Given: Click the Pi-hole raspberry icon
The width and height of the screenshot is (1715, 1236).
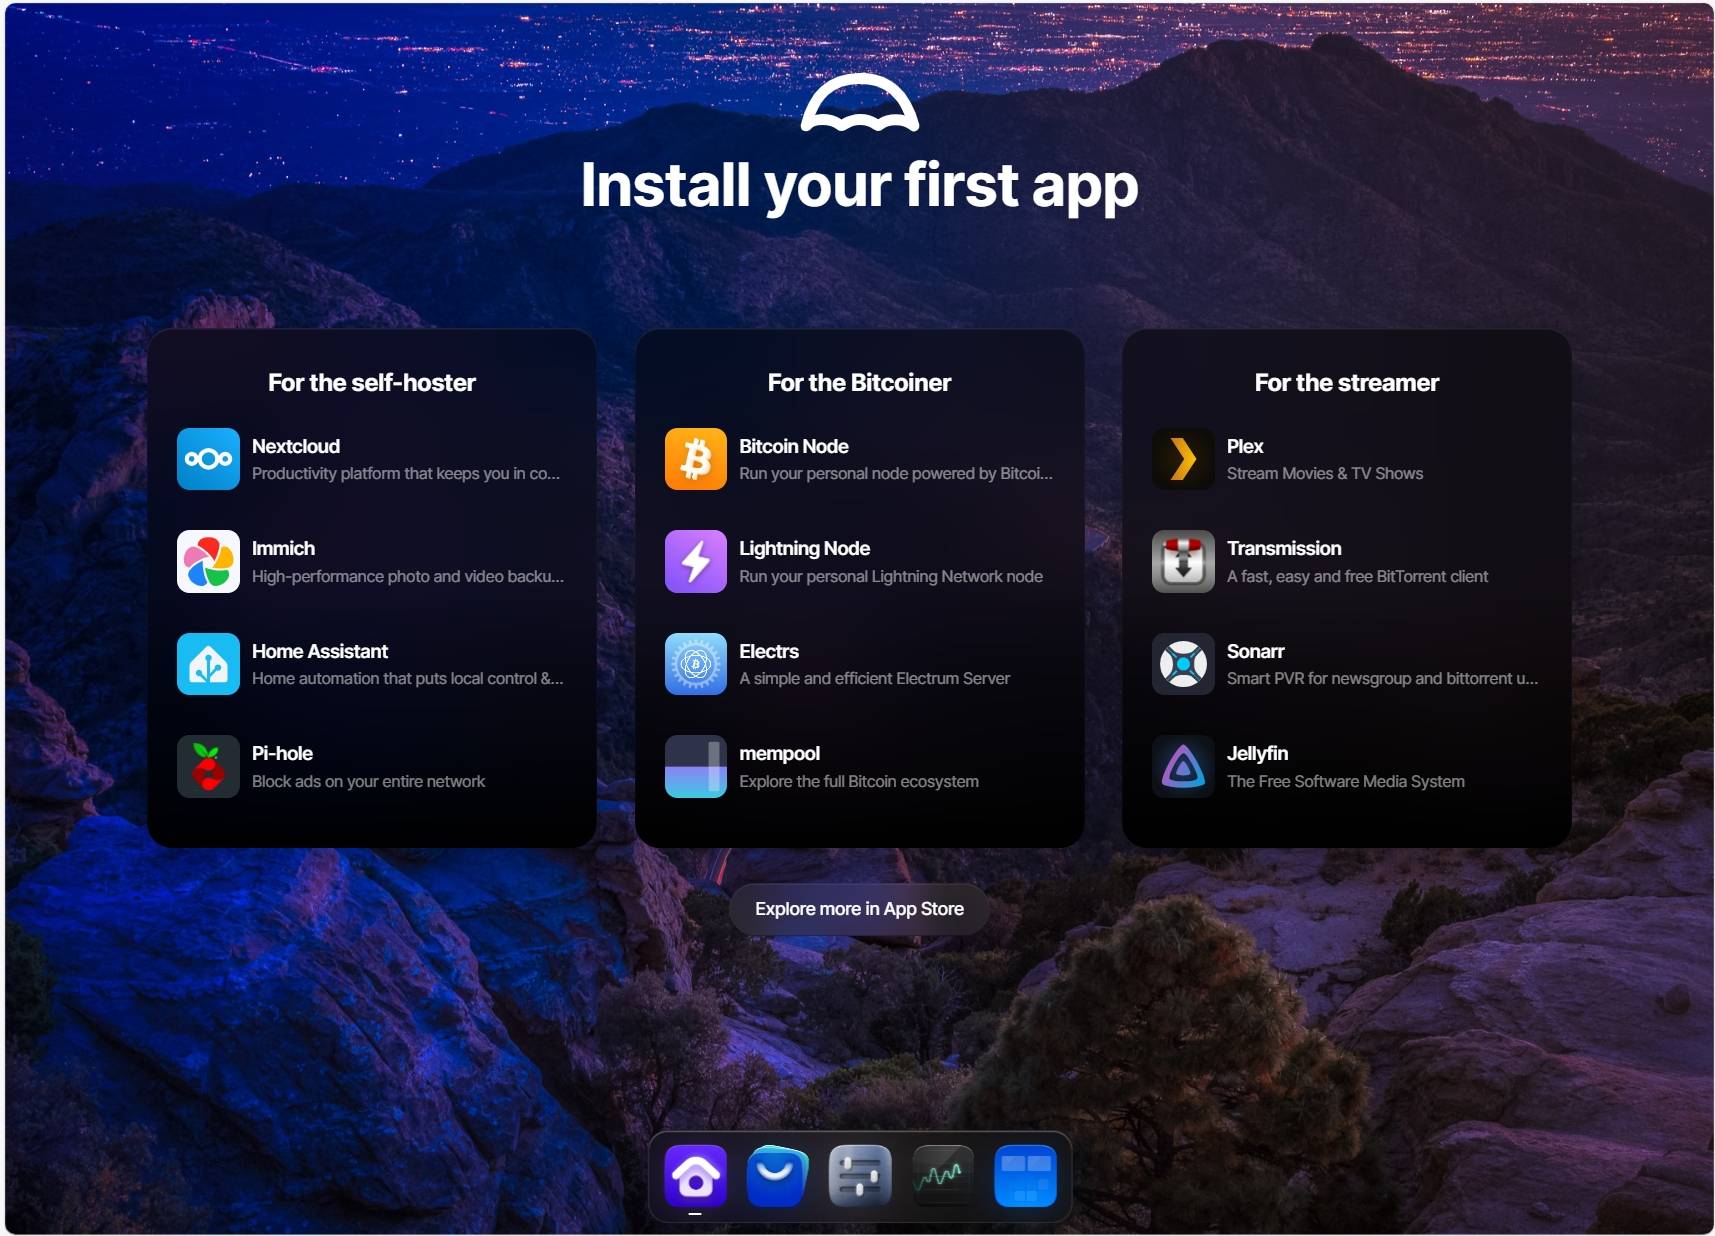Looking at the screenshot, I should coord(208,766).
